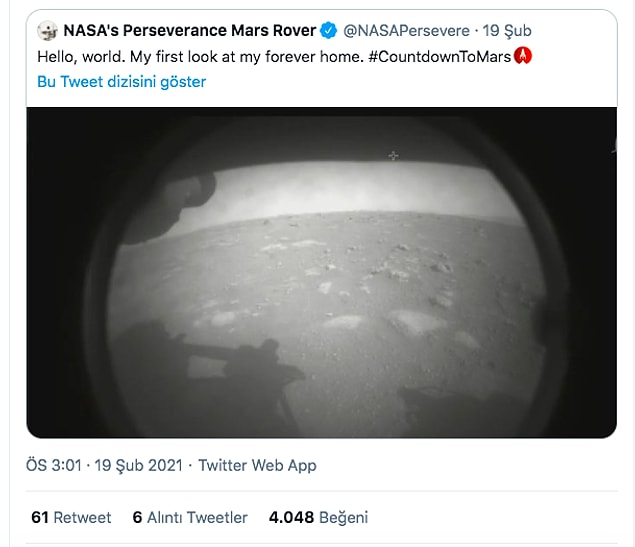Click the blue verified badge
The image size is (635, 547).
tap(328, 30)
